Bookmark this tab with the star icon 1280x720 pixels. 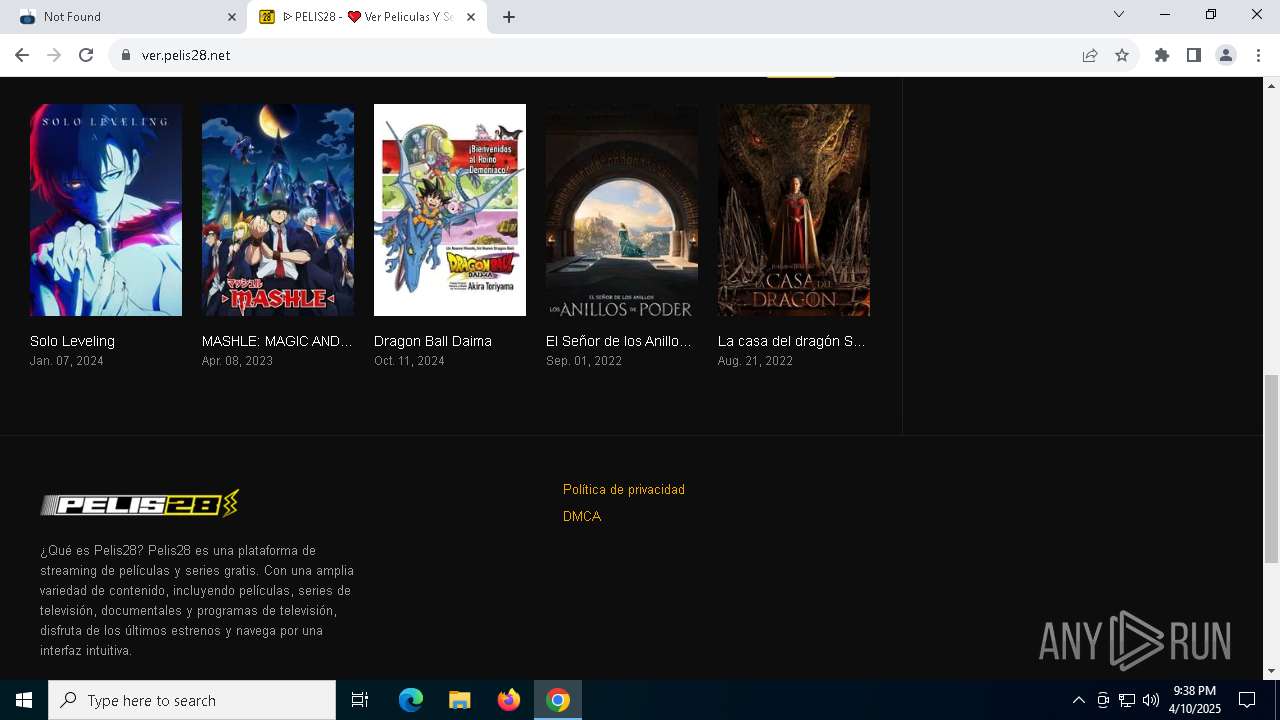tap(1122, 55)
